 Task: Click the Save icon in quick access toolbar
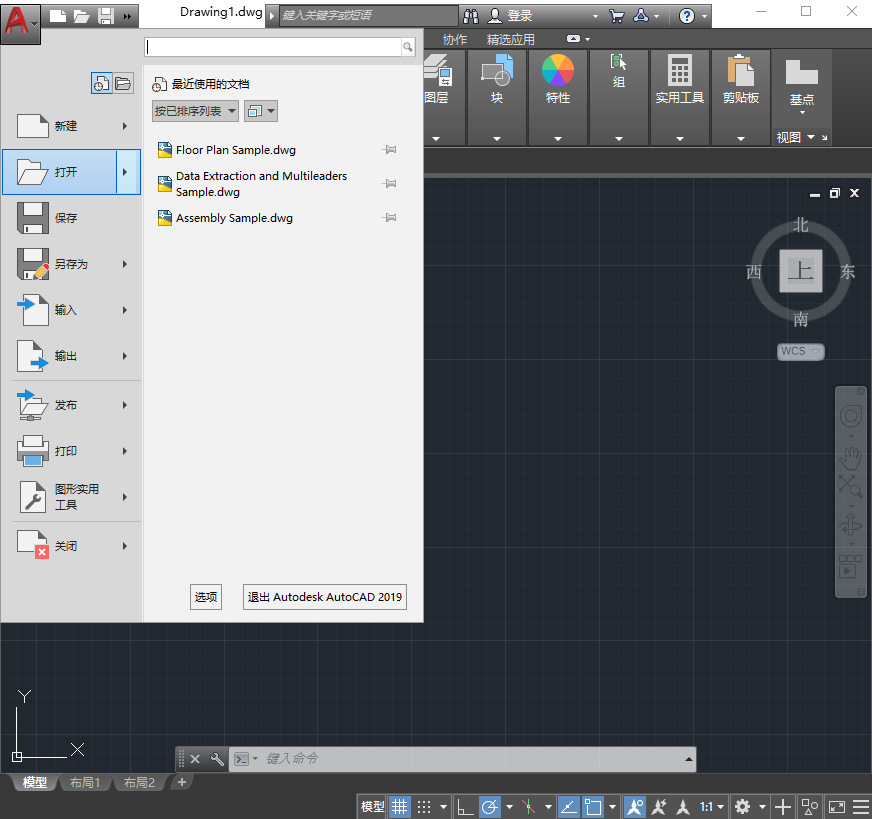[105, 16]
